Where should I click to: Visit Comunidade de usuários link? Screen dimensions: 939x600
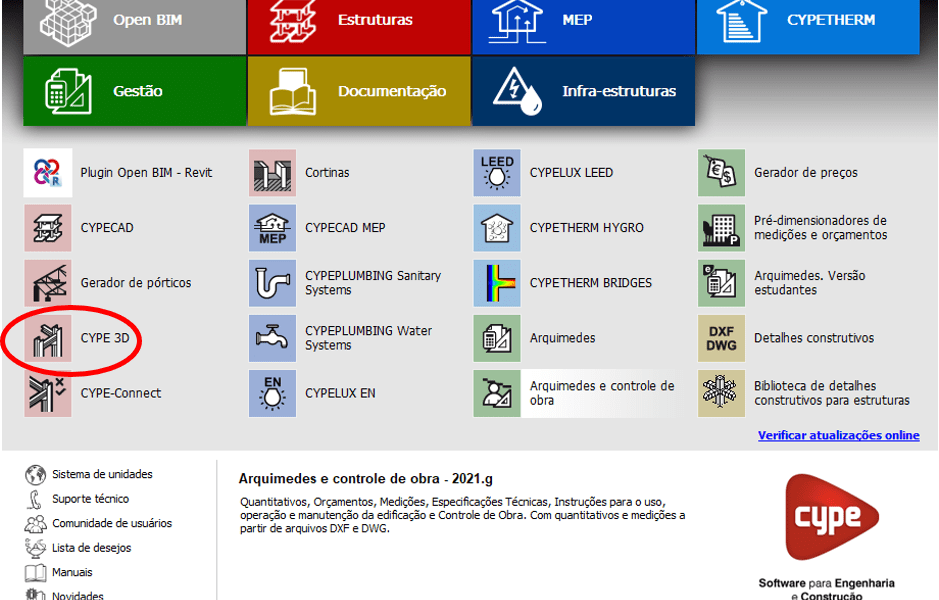click(112, 523)
